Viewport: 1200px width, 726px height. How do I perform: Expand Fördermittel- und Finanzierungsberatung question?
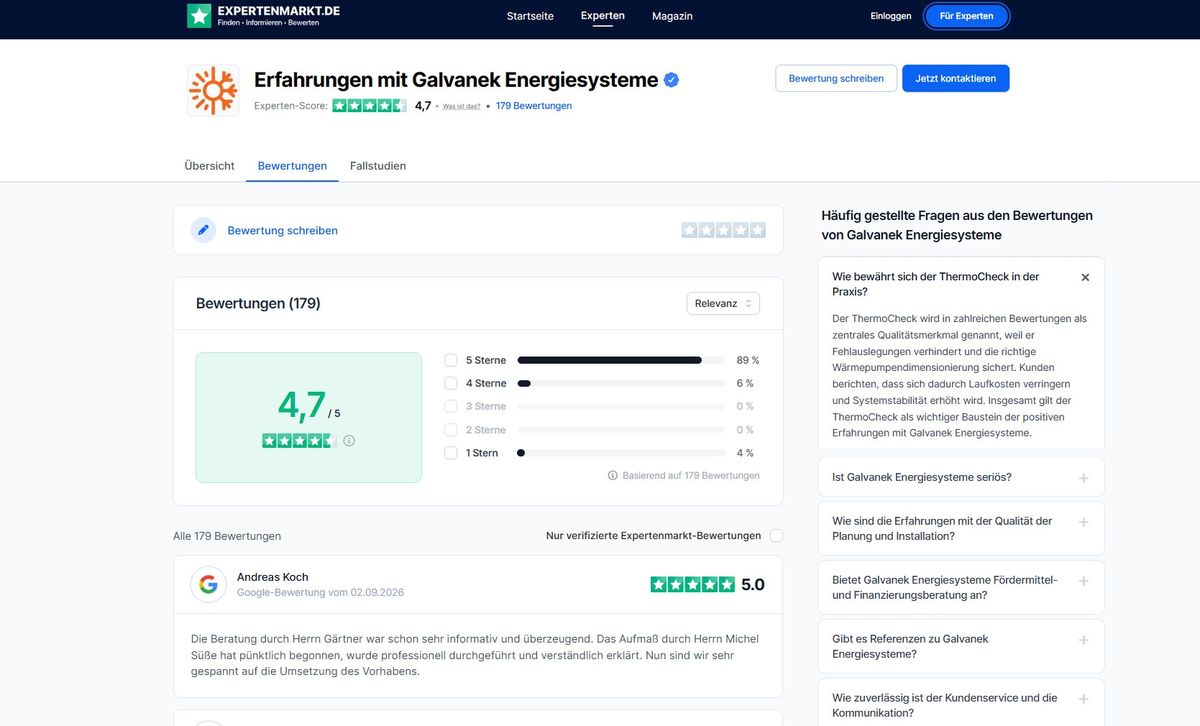[961, 588]
